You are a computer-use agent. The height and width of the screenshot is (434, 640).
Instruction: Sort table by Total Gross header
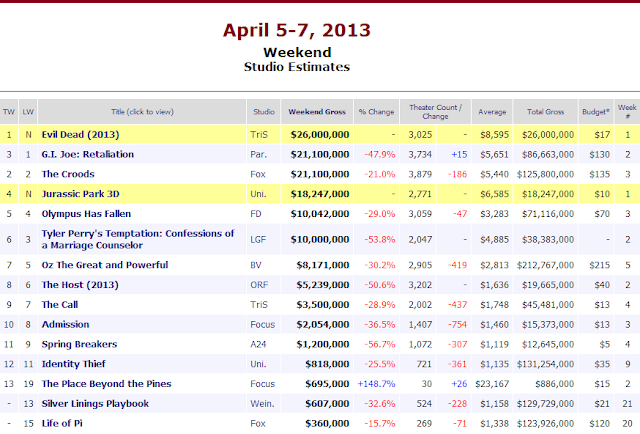545,112
